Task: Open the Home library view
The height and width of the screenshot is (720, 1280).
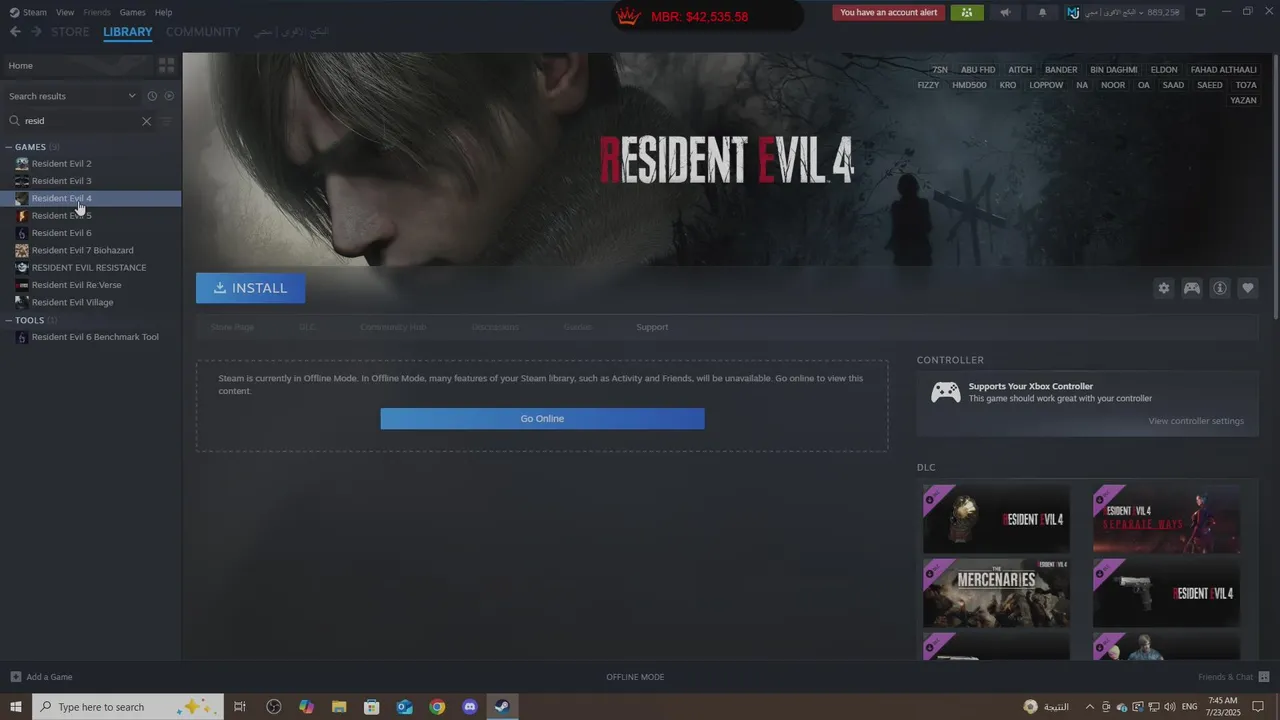Action: (x=78, y=65)
